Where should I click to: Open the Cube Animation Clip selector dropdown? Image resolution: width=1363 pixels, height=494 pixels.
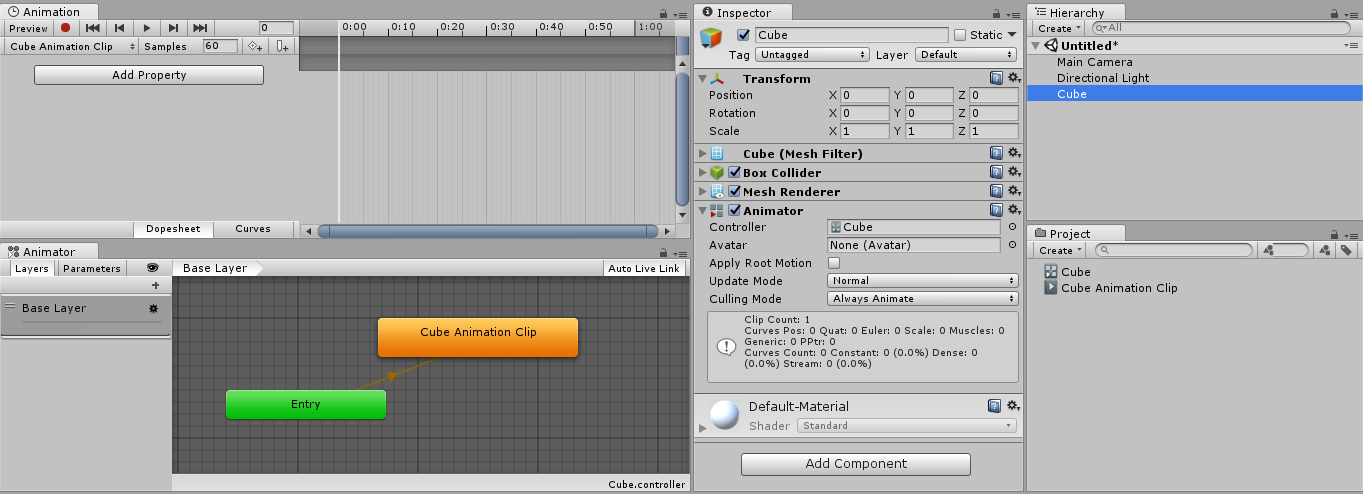[72, 47]
